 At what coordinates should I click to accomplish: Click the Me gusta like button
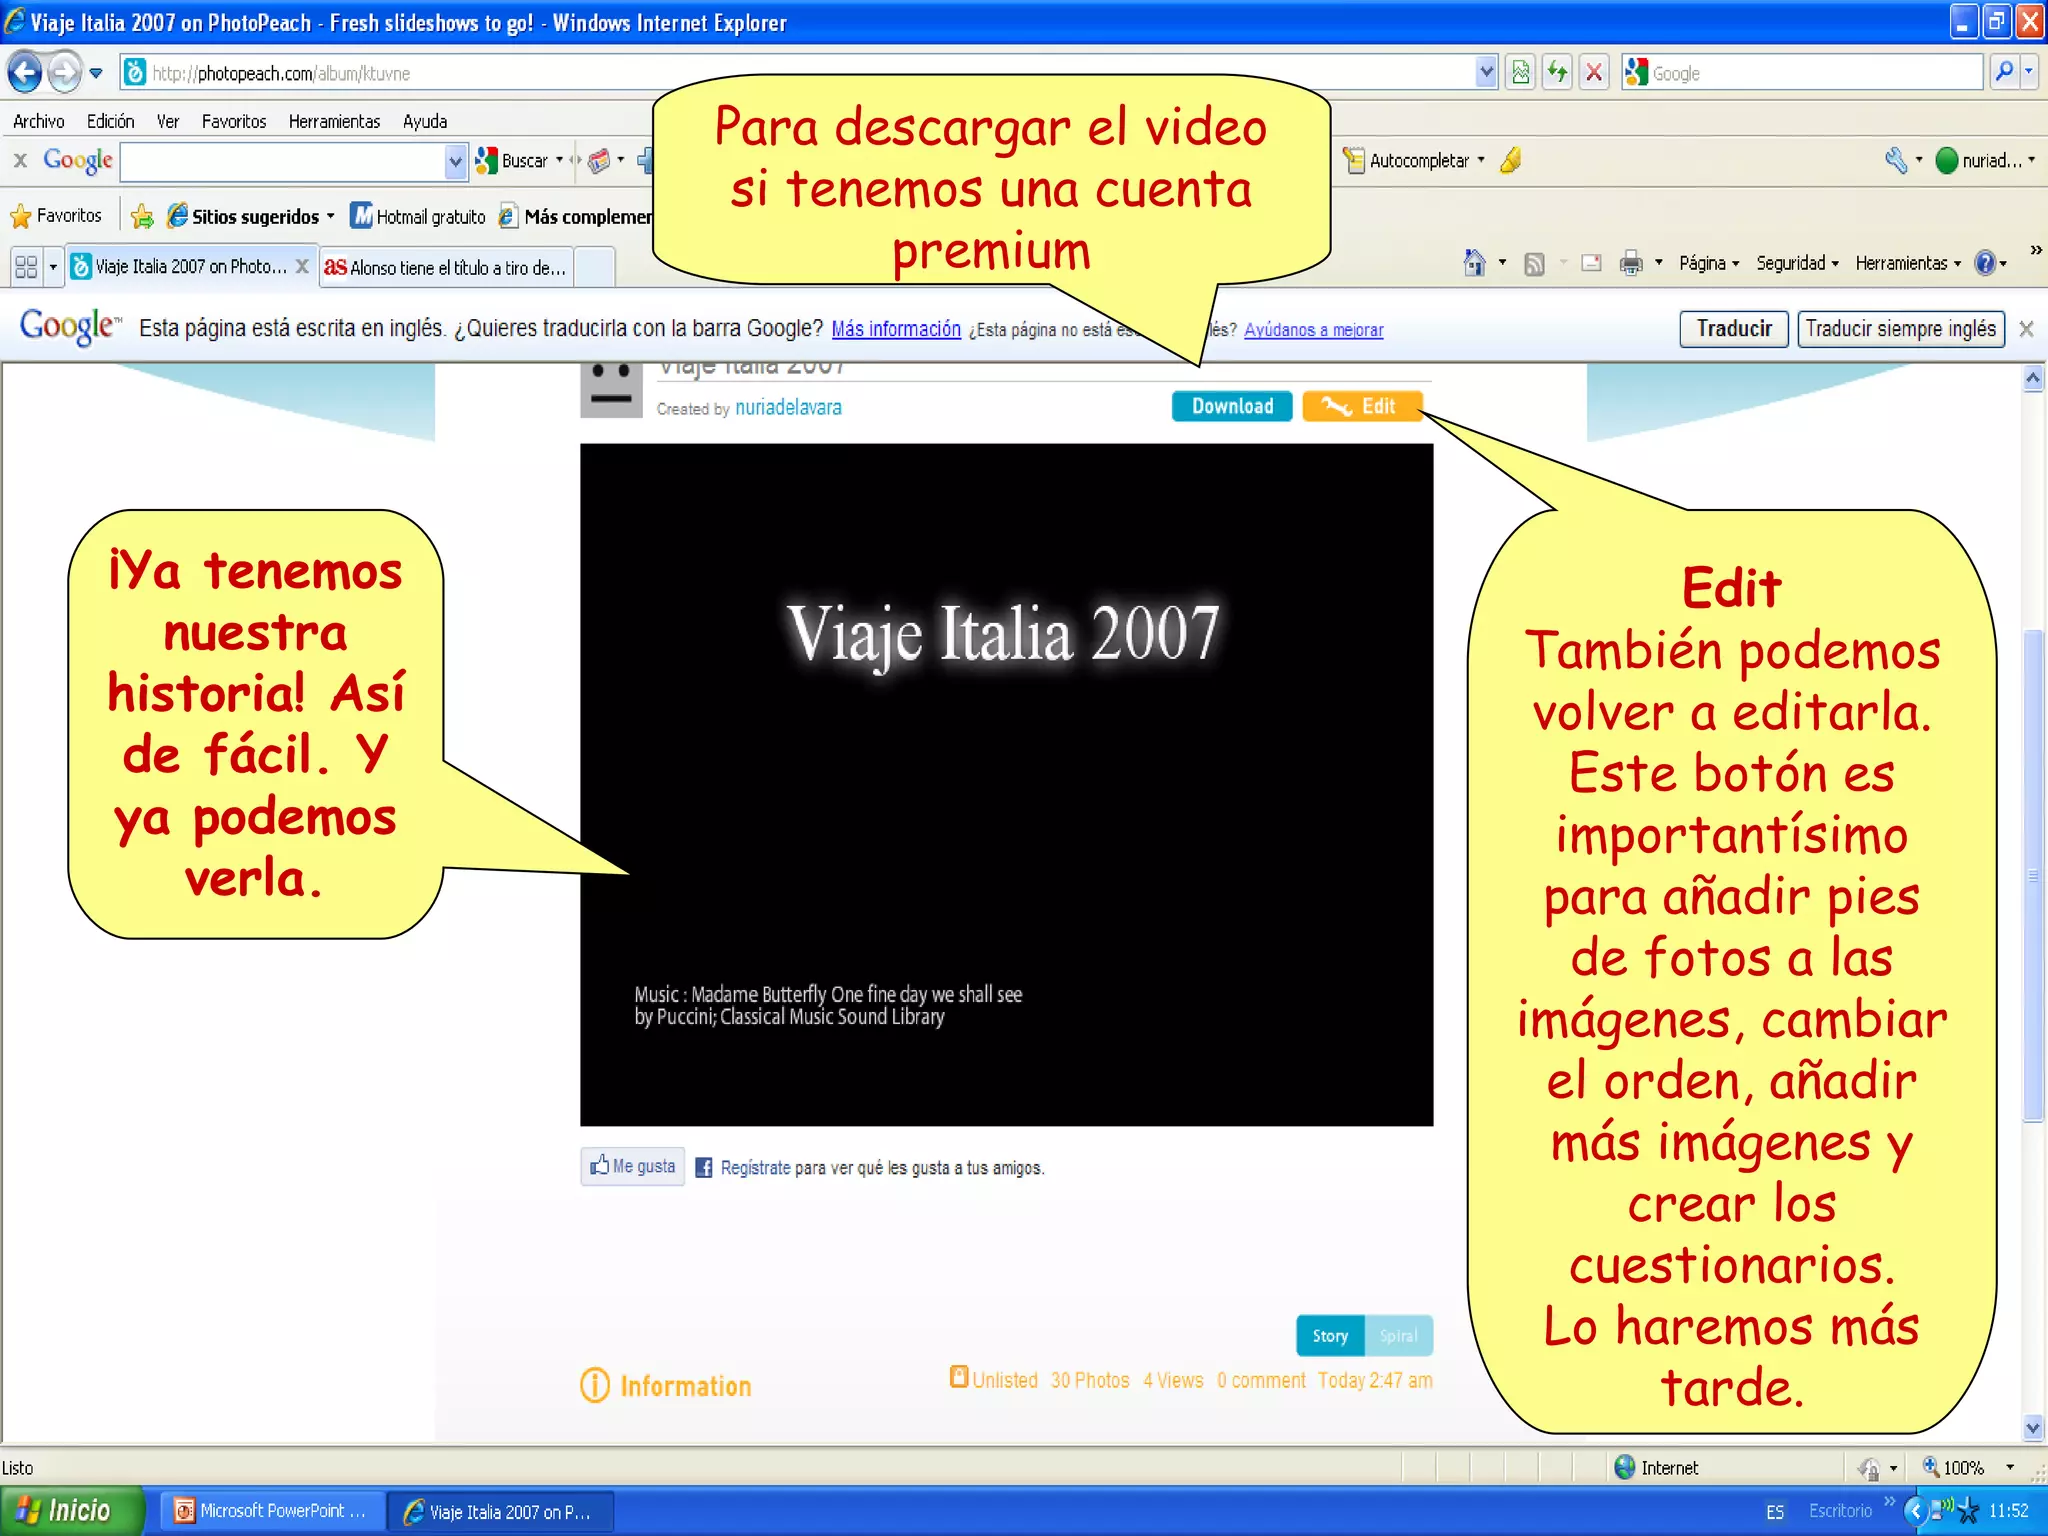[633, 1166]
